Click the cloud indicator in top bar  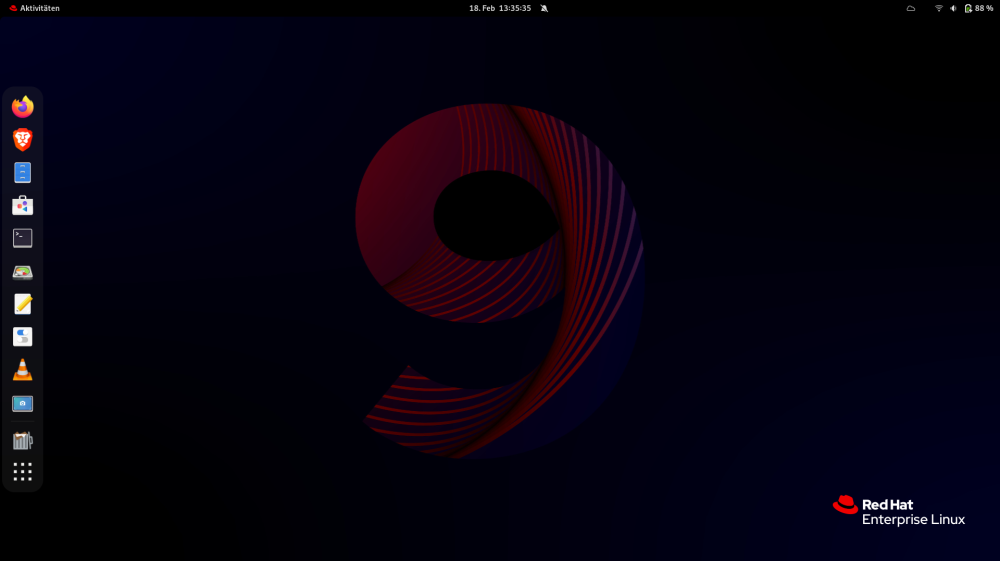point(911,8)
